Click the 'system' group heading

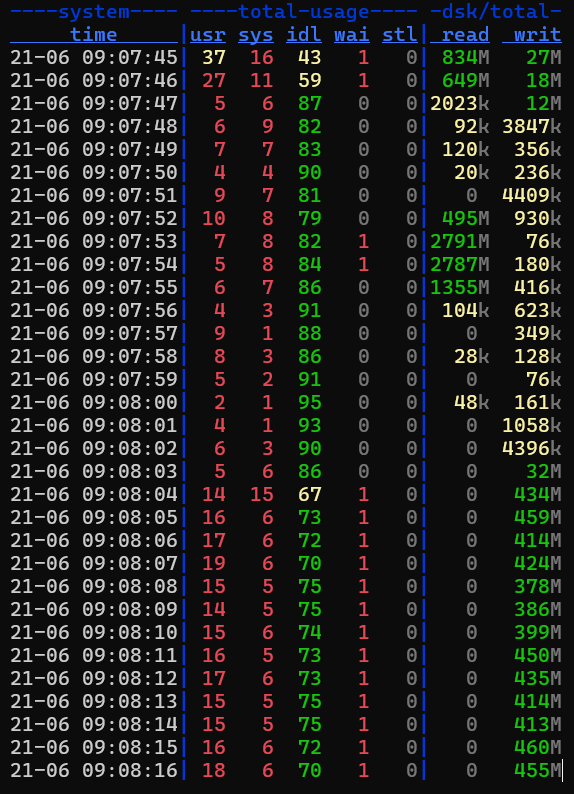[x=94, y=11]
